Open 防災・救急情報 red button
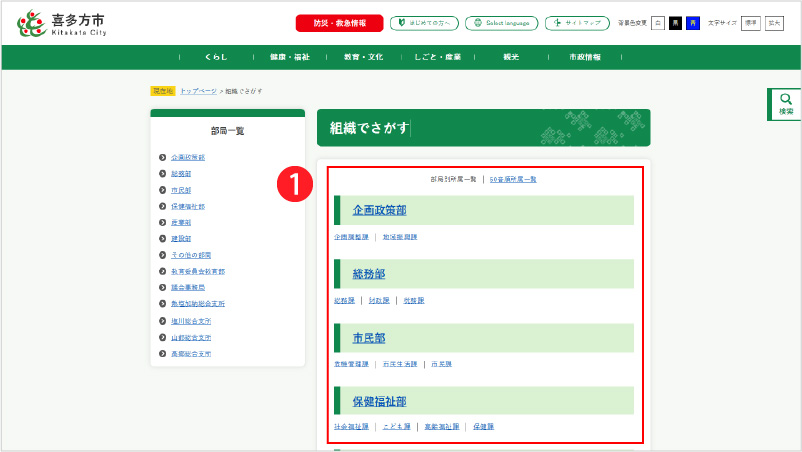 [339, 22]
